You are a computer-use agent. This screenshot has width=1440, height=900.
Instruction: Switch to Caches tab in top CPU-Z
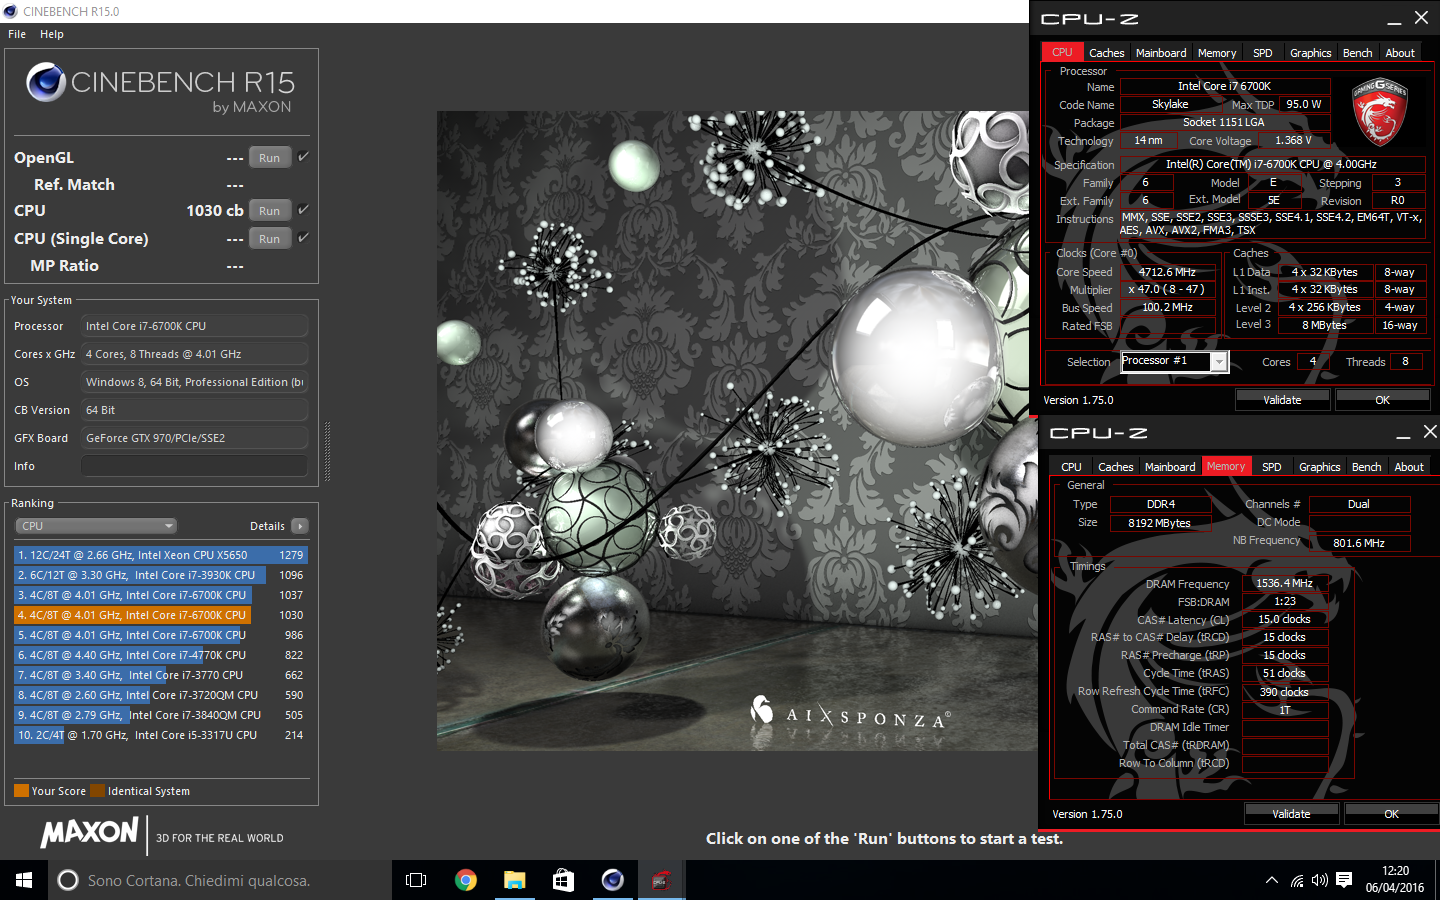coord(1107,53)
